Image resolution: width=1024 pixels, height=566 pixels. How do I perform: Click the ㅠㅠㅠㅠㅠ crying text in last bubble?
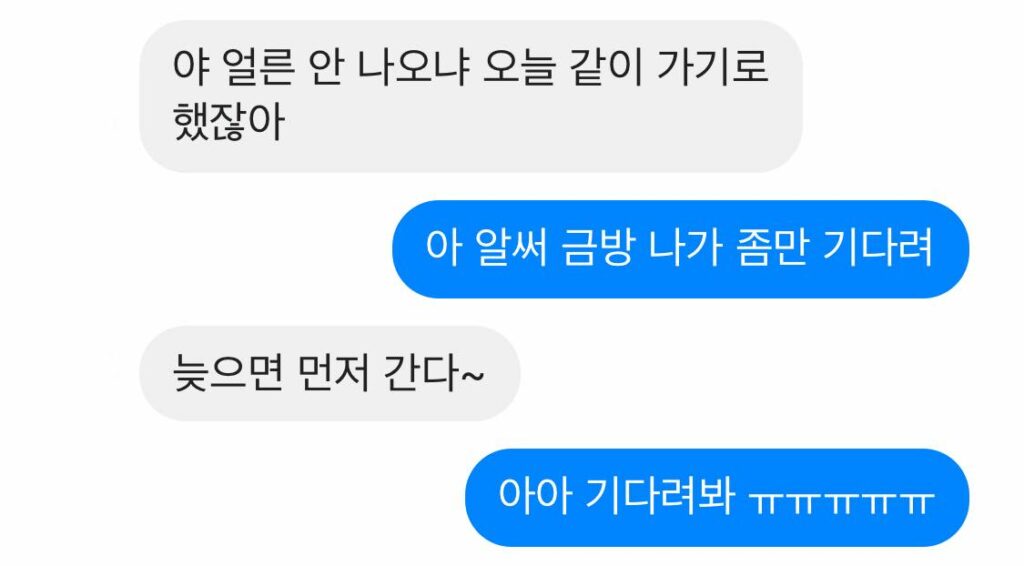click(841, 501)
